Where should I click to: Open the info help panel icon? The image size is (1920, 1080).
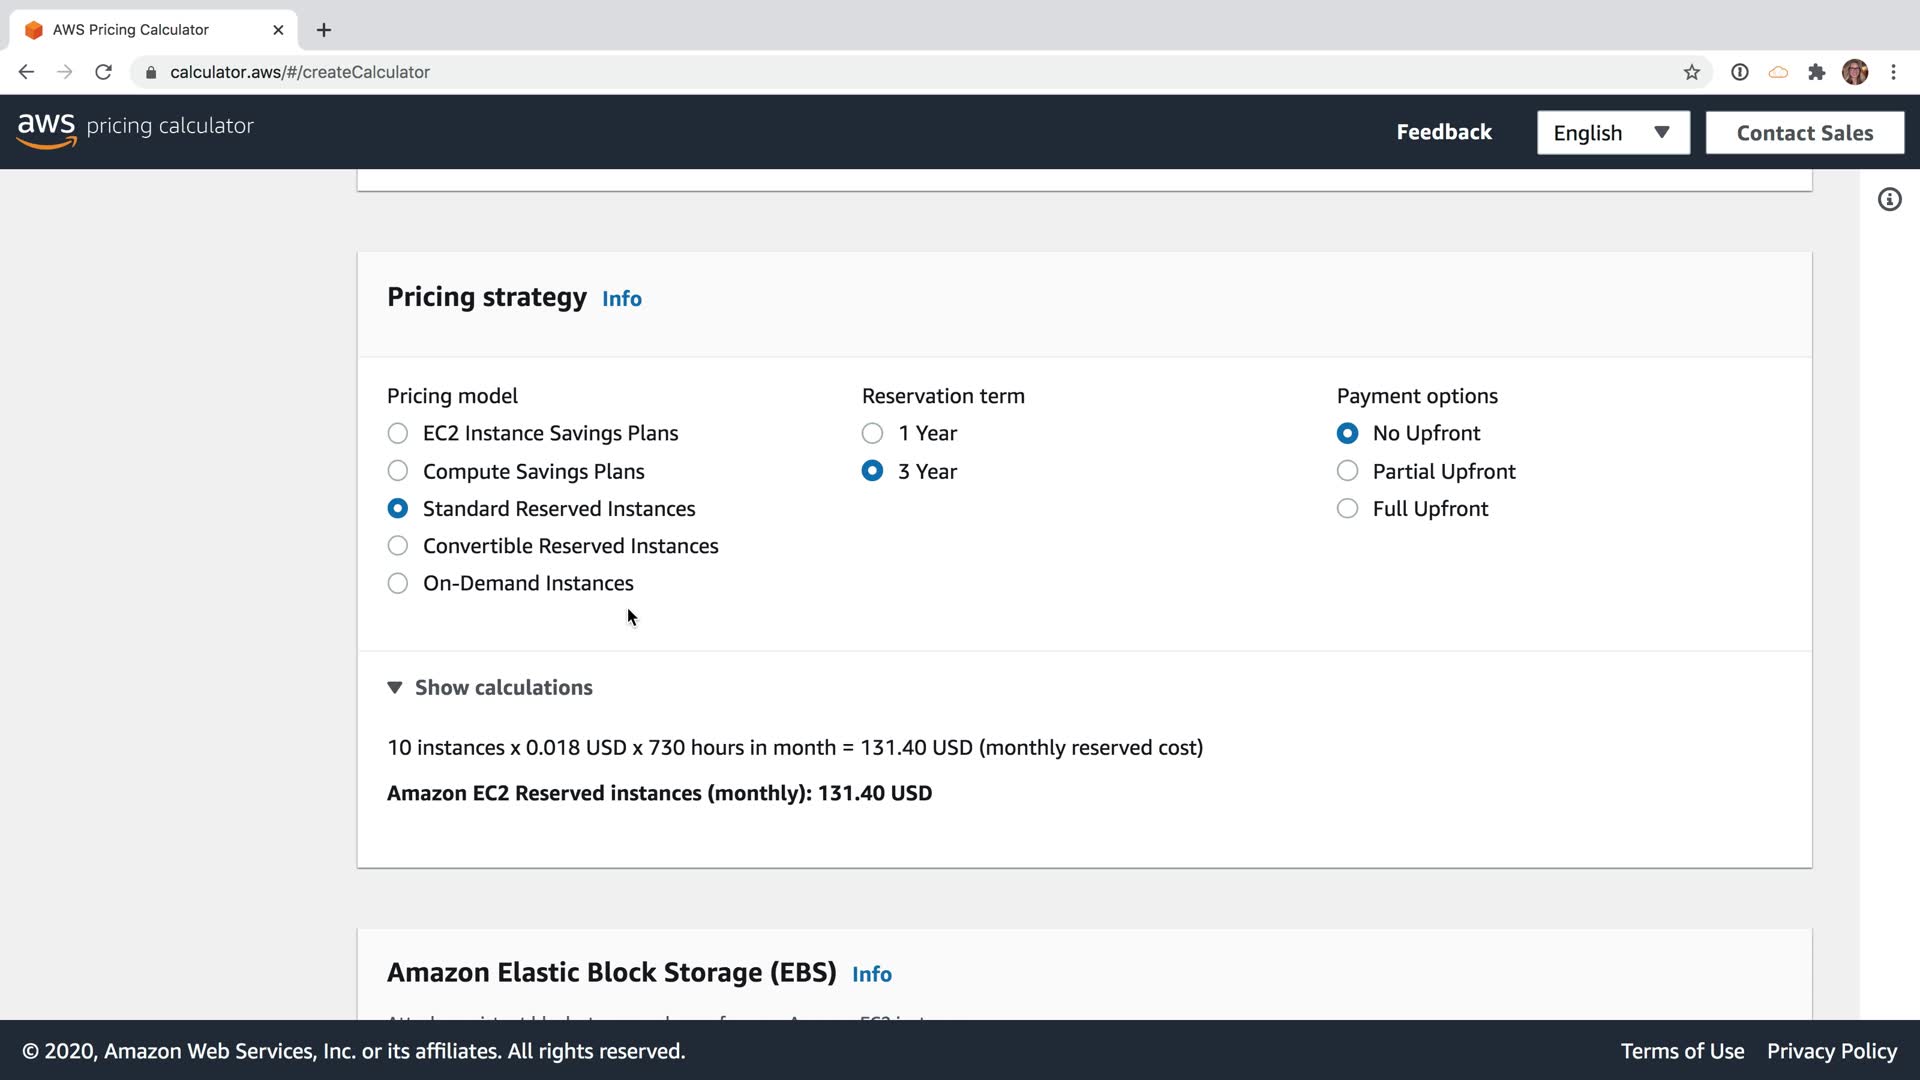click(x=1889, y=200)
